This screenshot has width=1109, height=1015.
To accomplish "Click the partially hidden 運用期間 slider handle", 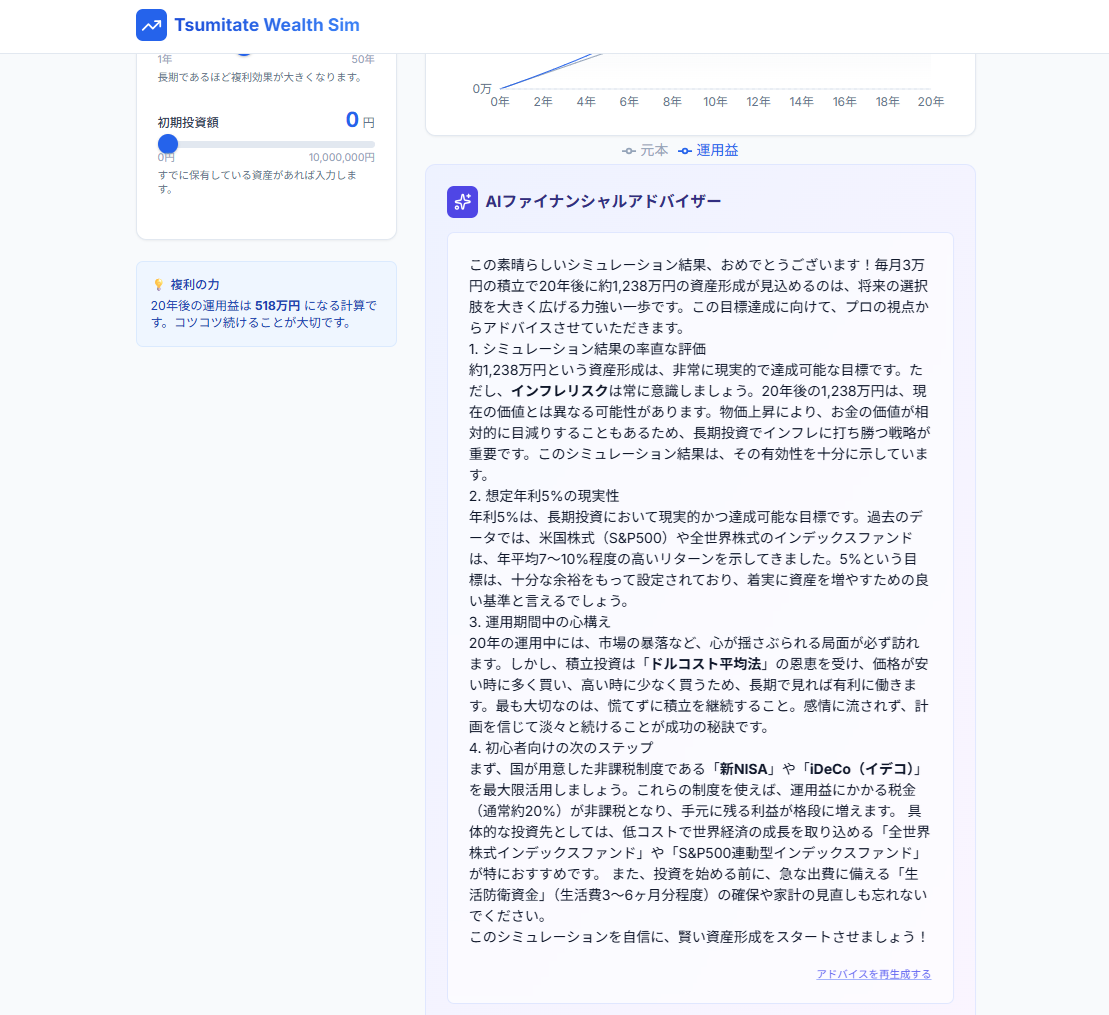I will click(x=244, y=56).
